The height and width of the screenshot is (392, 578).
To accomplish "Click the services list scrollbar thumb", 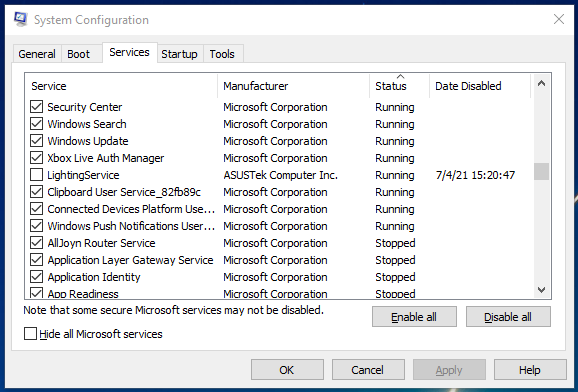I will 541,171.
